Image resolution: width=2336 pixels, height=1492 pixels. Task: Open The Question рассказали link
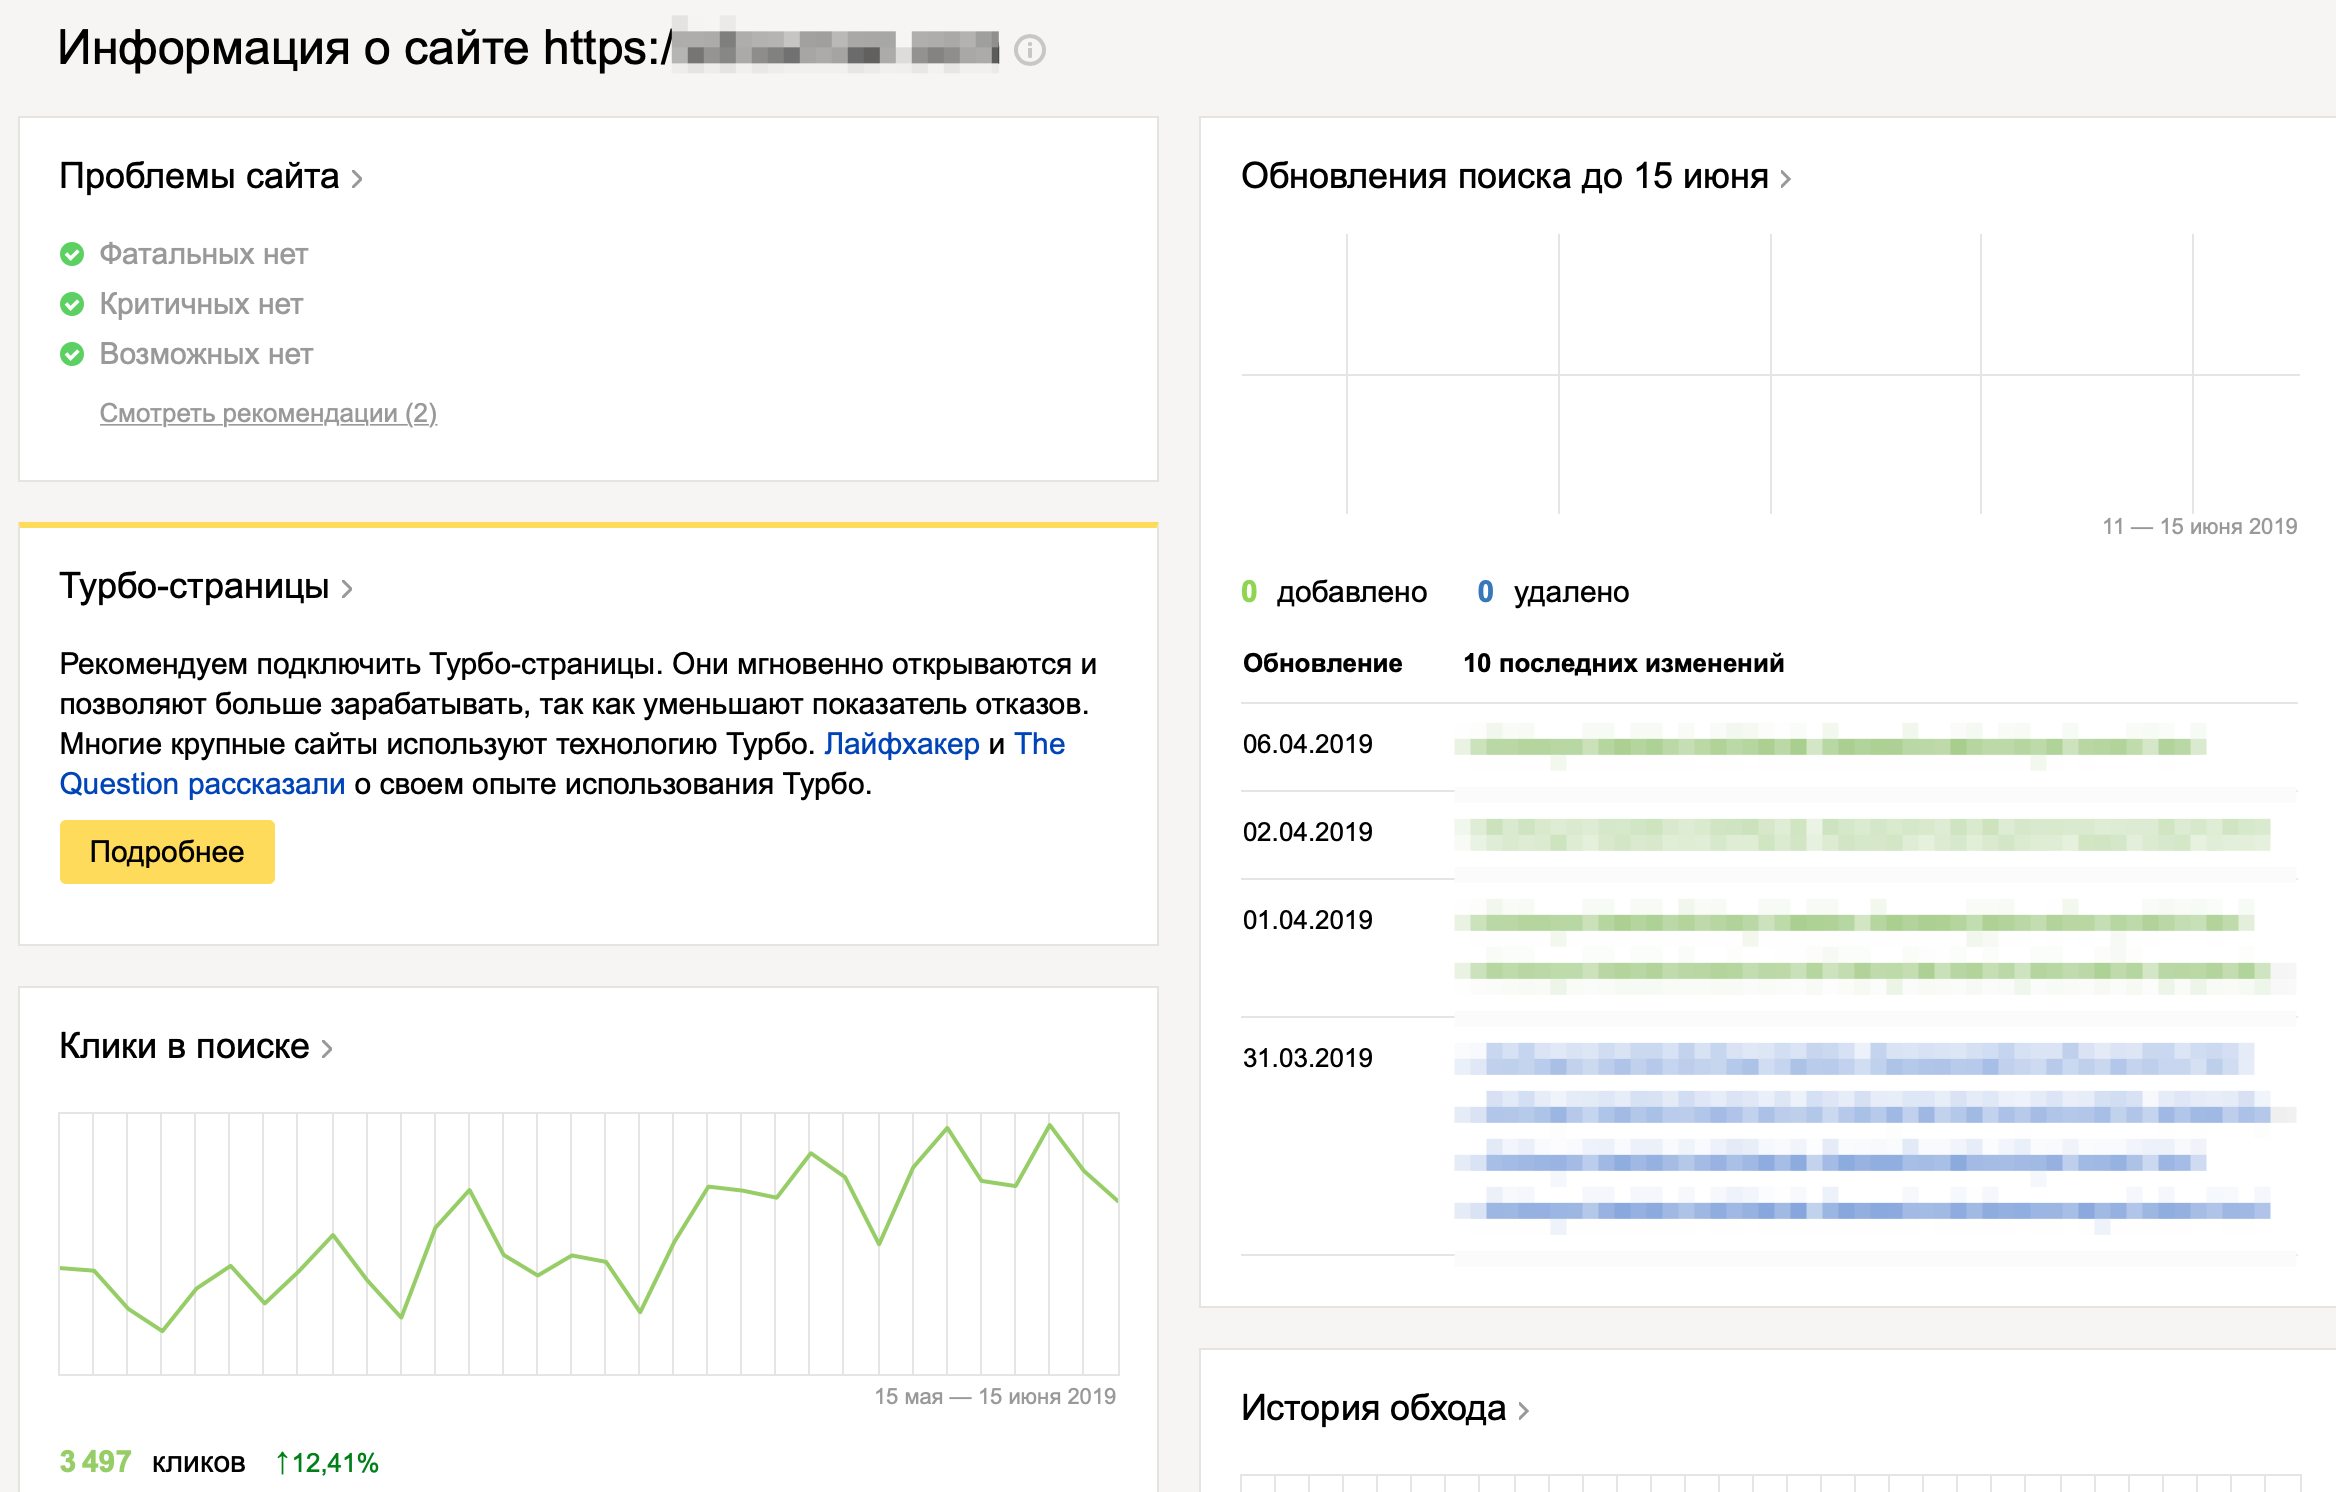[x=202, y=784]
